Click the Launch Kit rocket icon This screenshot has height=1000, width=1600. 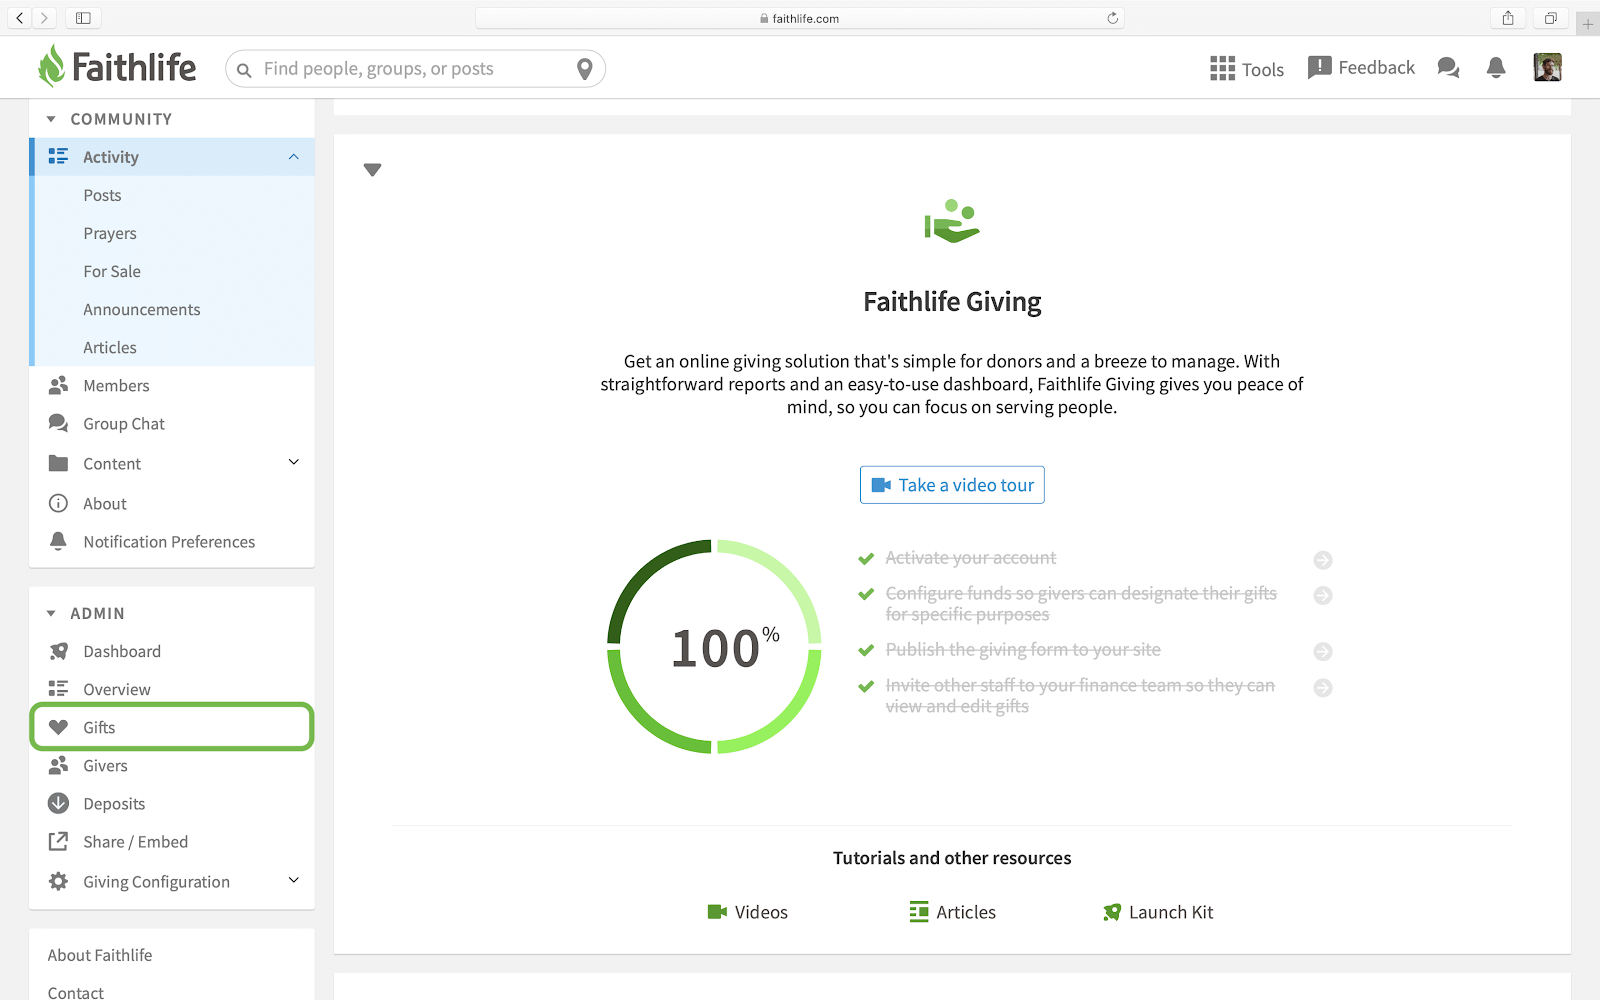click(x=1112, y=912)
